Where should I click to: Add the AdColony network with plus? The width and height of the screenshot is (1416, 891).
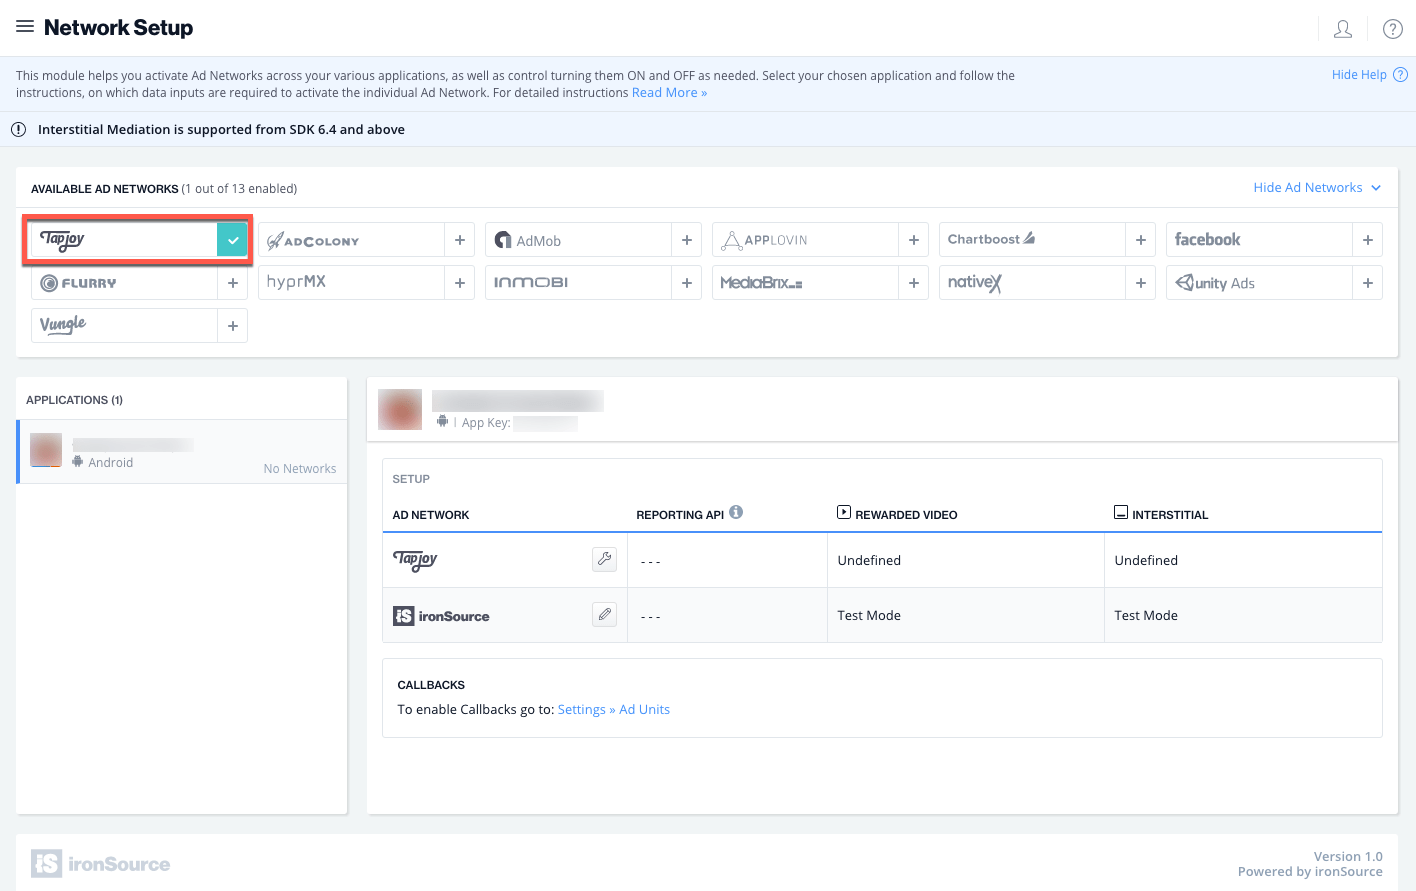point(459,240)
